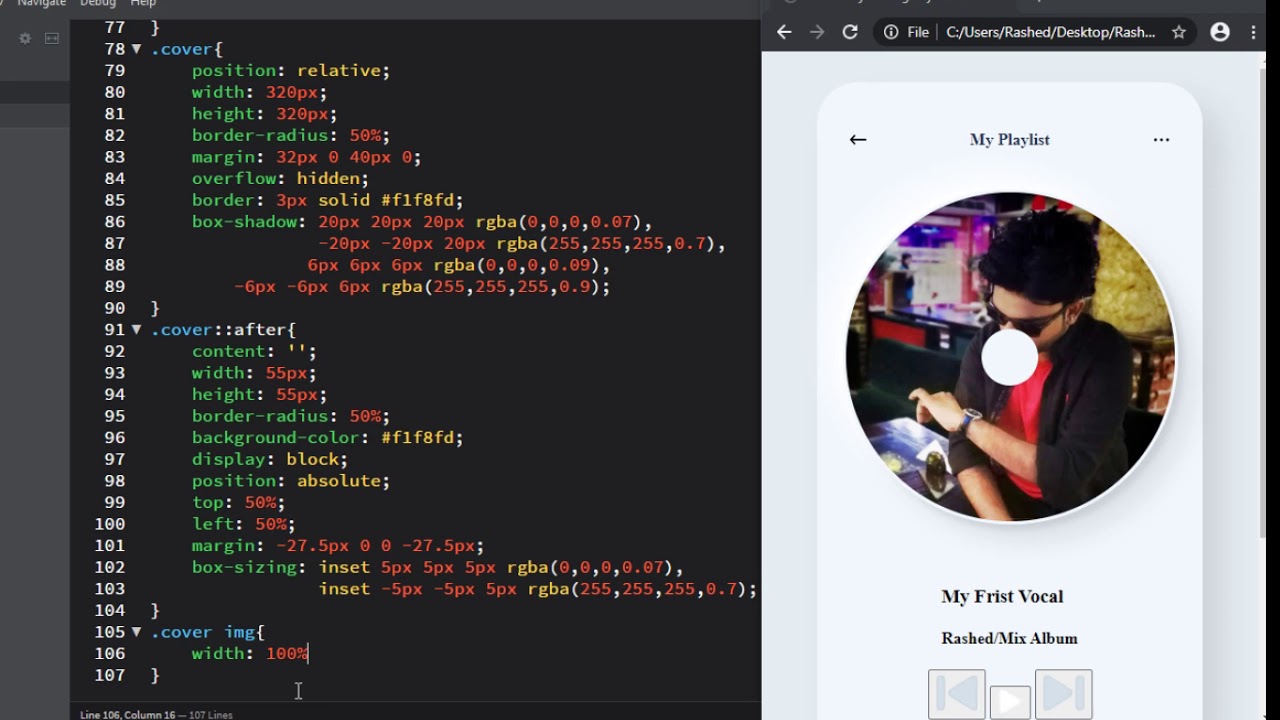1280x720 pixels.
Task: Click 'width: 100%' on line 106
Action: [250, 653]
